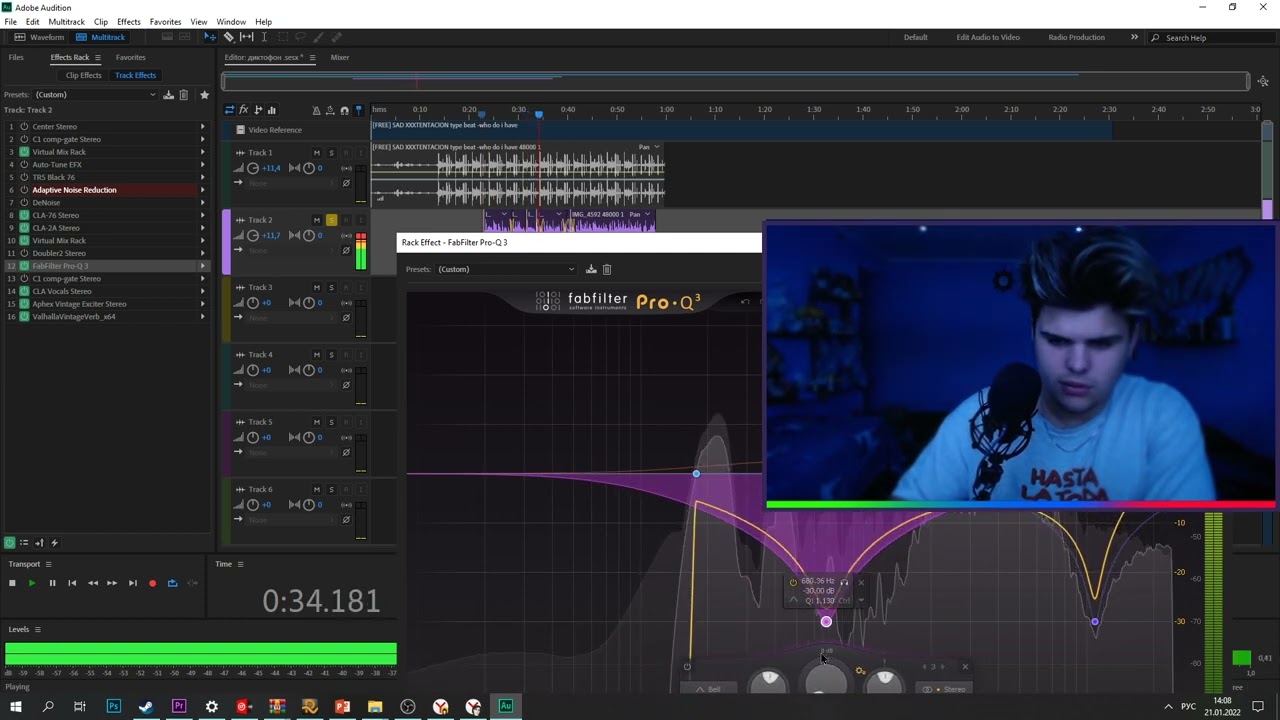Click Play in Transport panel
This screenshot has height=720, width=1280.
coord(32,583)
